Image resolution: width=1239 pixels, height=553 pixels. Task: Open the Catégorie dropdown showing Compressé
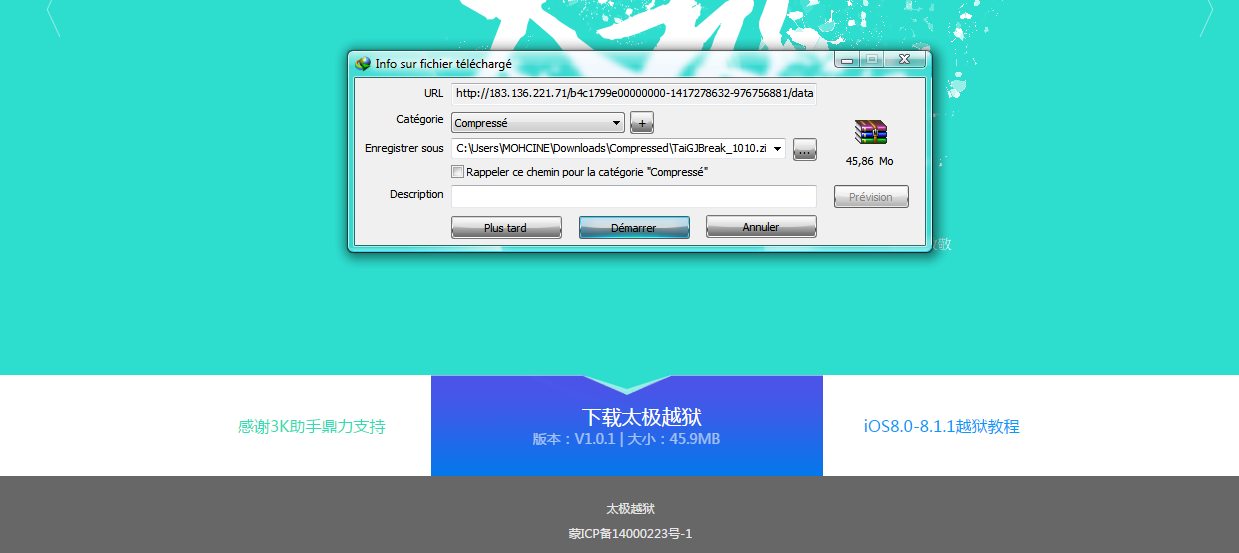[x=538, y=123]
